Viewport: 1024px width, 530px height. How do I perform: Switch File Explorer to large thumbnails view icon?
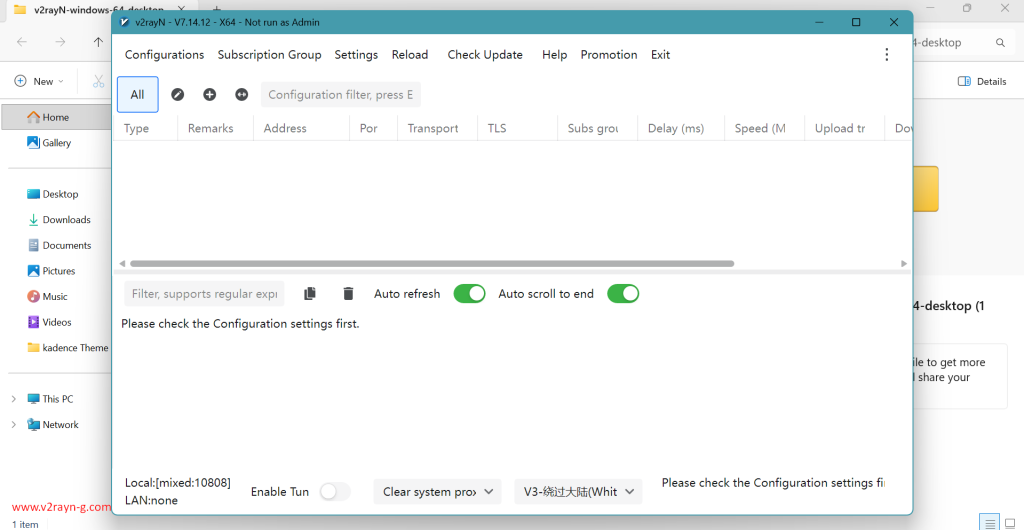pos(1010,523)
